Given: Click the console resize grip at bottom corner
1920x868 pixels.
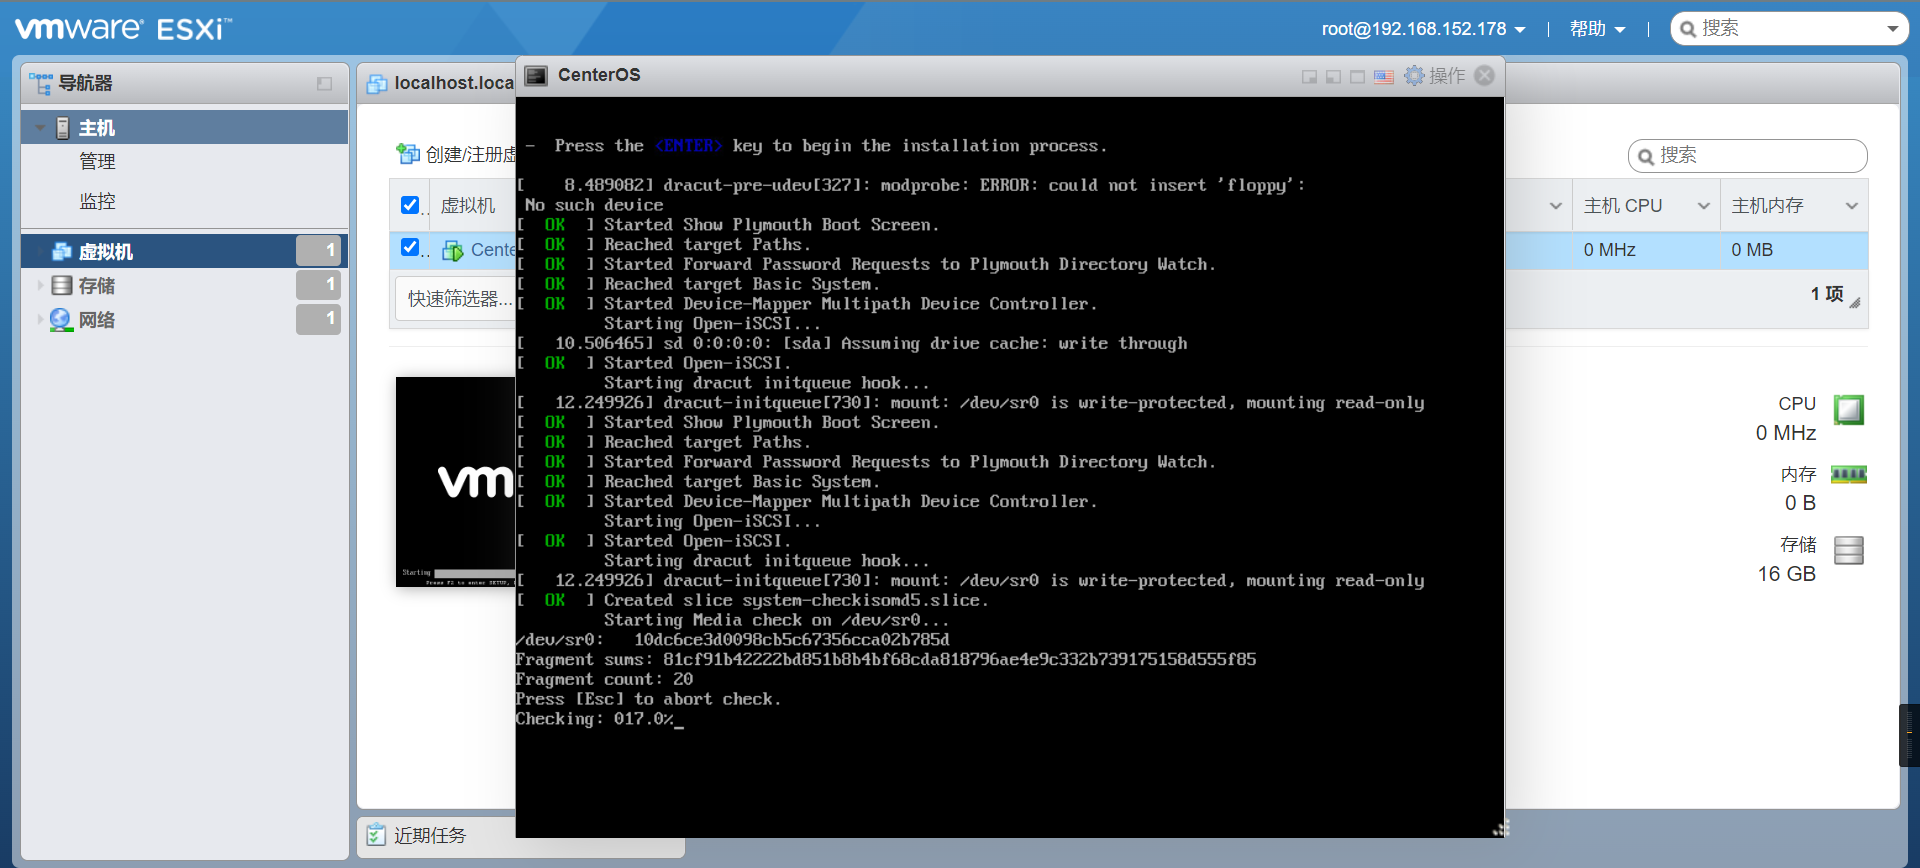Looking at the screenshot, I should [x=1500, y=828].
